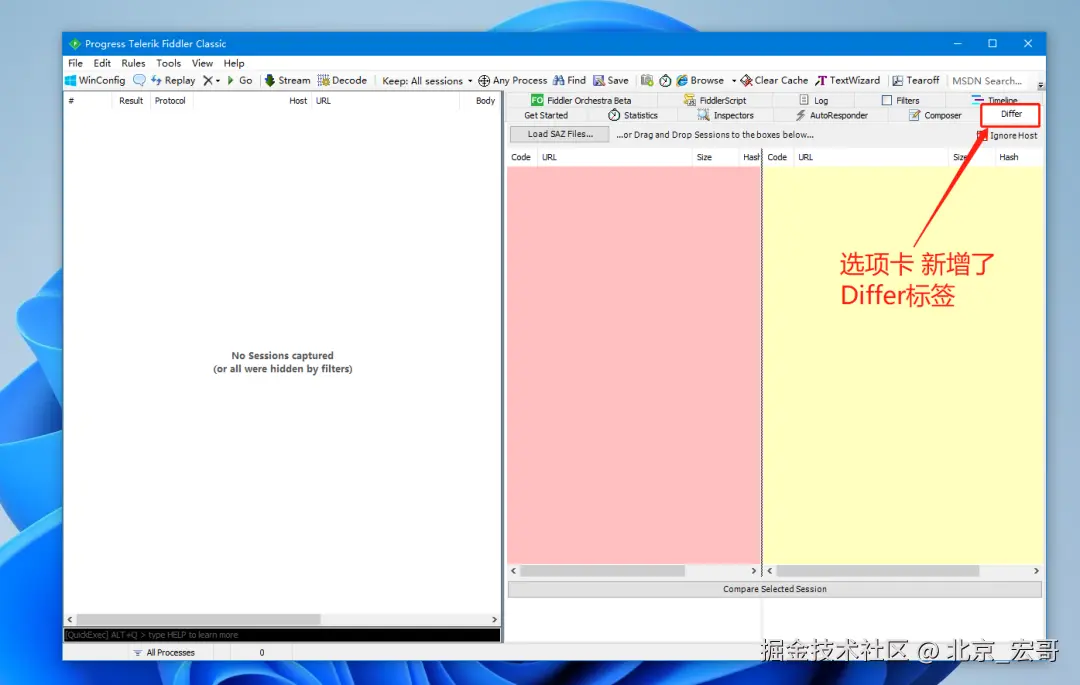Open the Filters tab

(x=900, y=101)
